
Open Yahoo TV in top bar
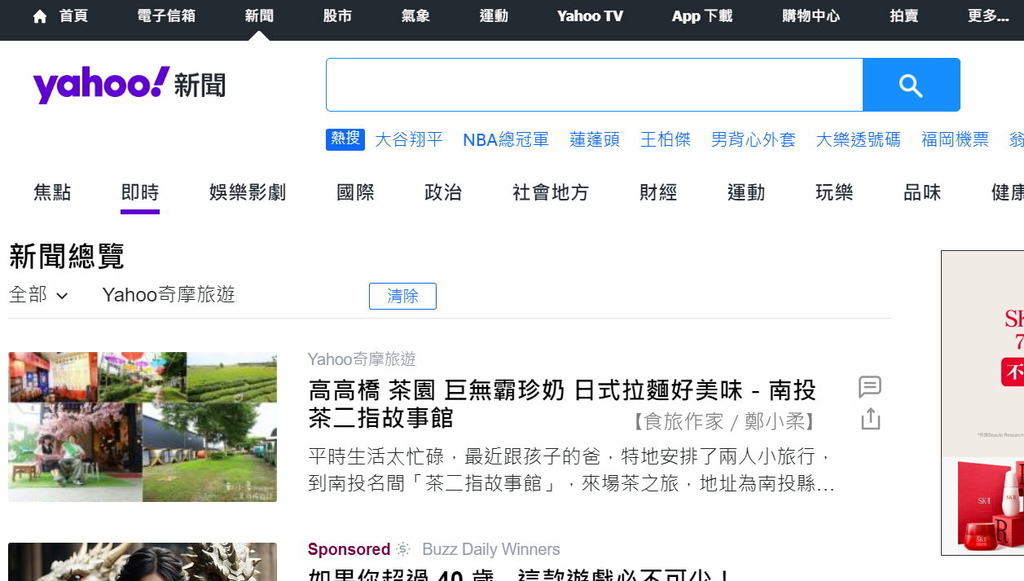(x=590, y=16)
